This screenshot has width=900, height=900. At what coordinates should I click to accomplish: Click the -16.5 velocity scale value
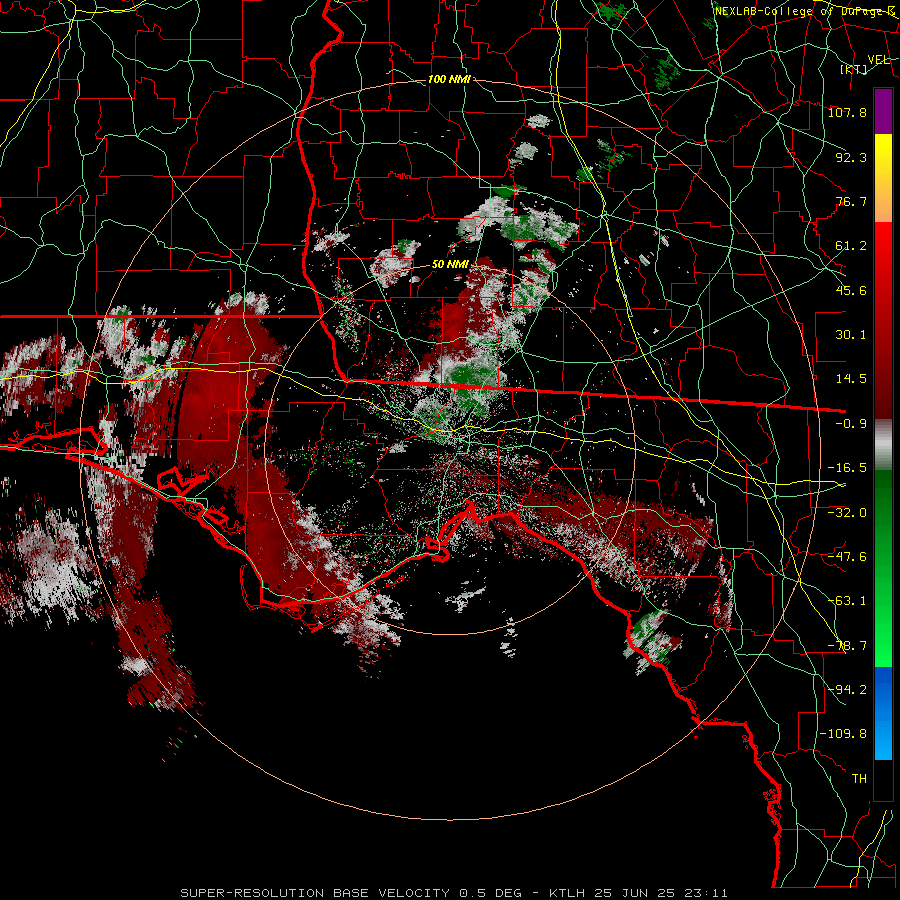[x=847, y=468]
